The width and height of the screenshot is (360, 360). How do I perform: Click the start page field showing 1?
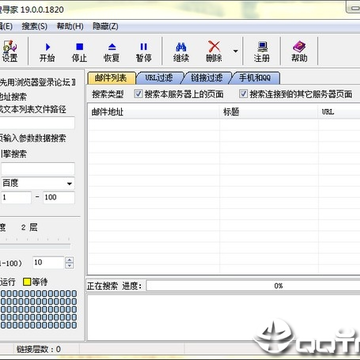click(x=16, y=197)
